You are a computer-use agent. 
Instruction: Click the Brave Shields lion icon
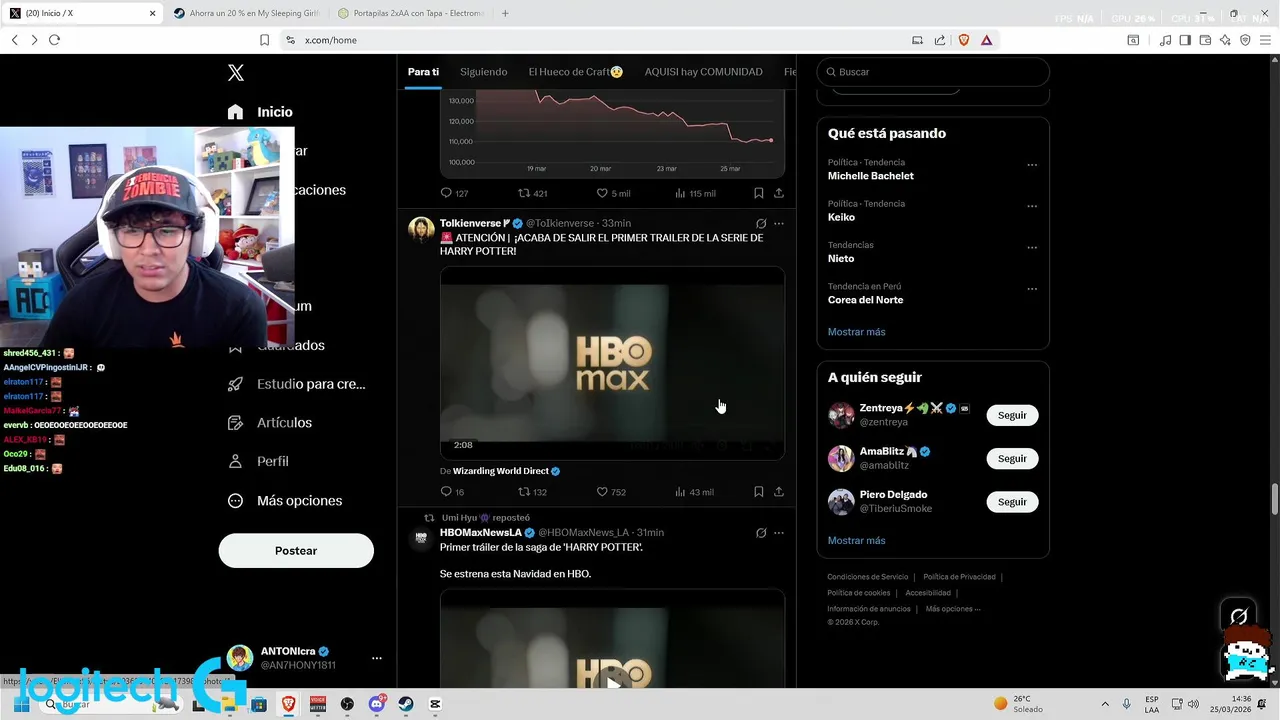964,40
